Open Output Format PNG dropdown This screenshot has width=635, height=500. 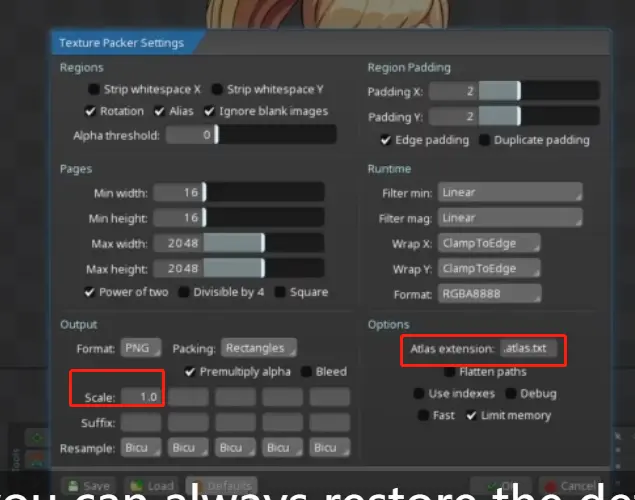point(141,348)
